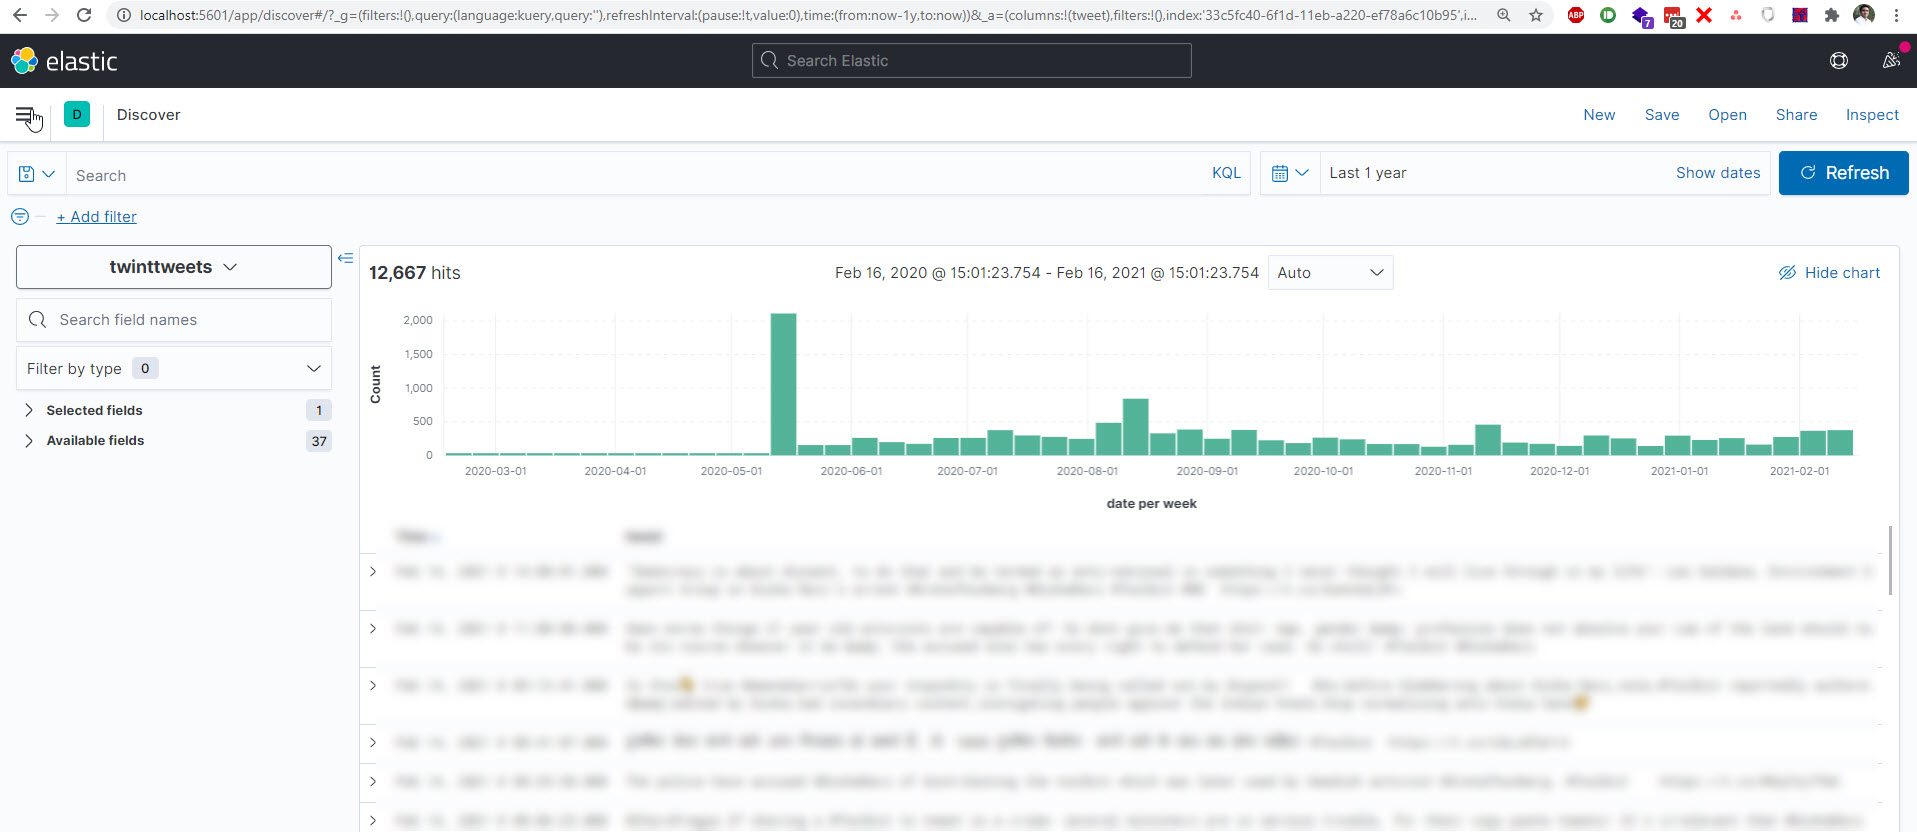The image size is (1917, 832).
Task: Open the newsfeed notifications icon
Action: tap(1890, 61)
